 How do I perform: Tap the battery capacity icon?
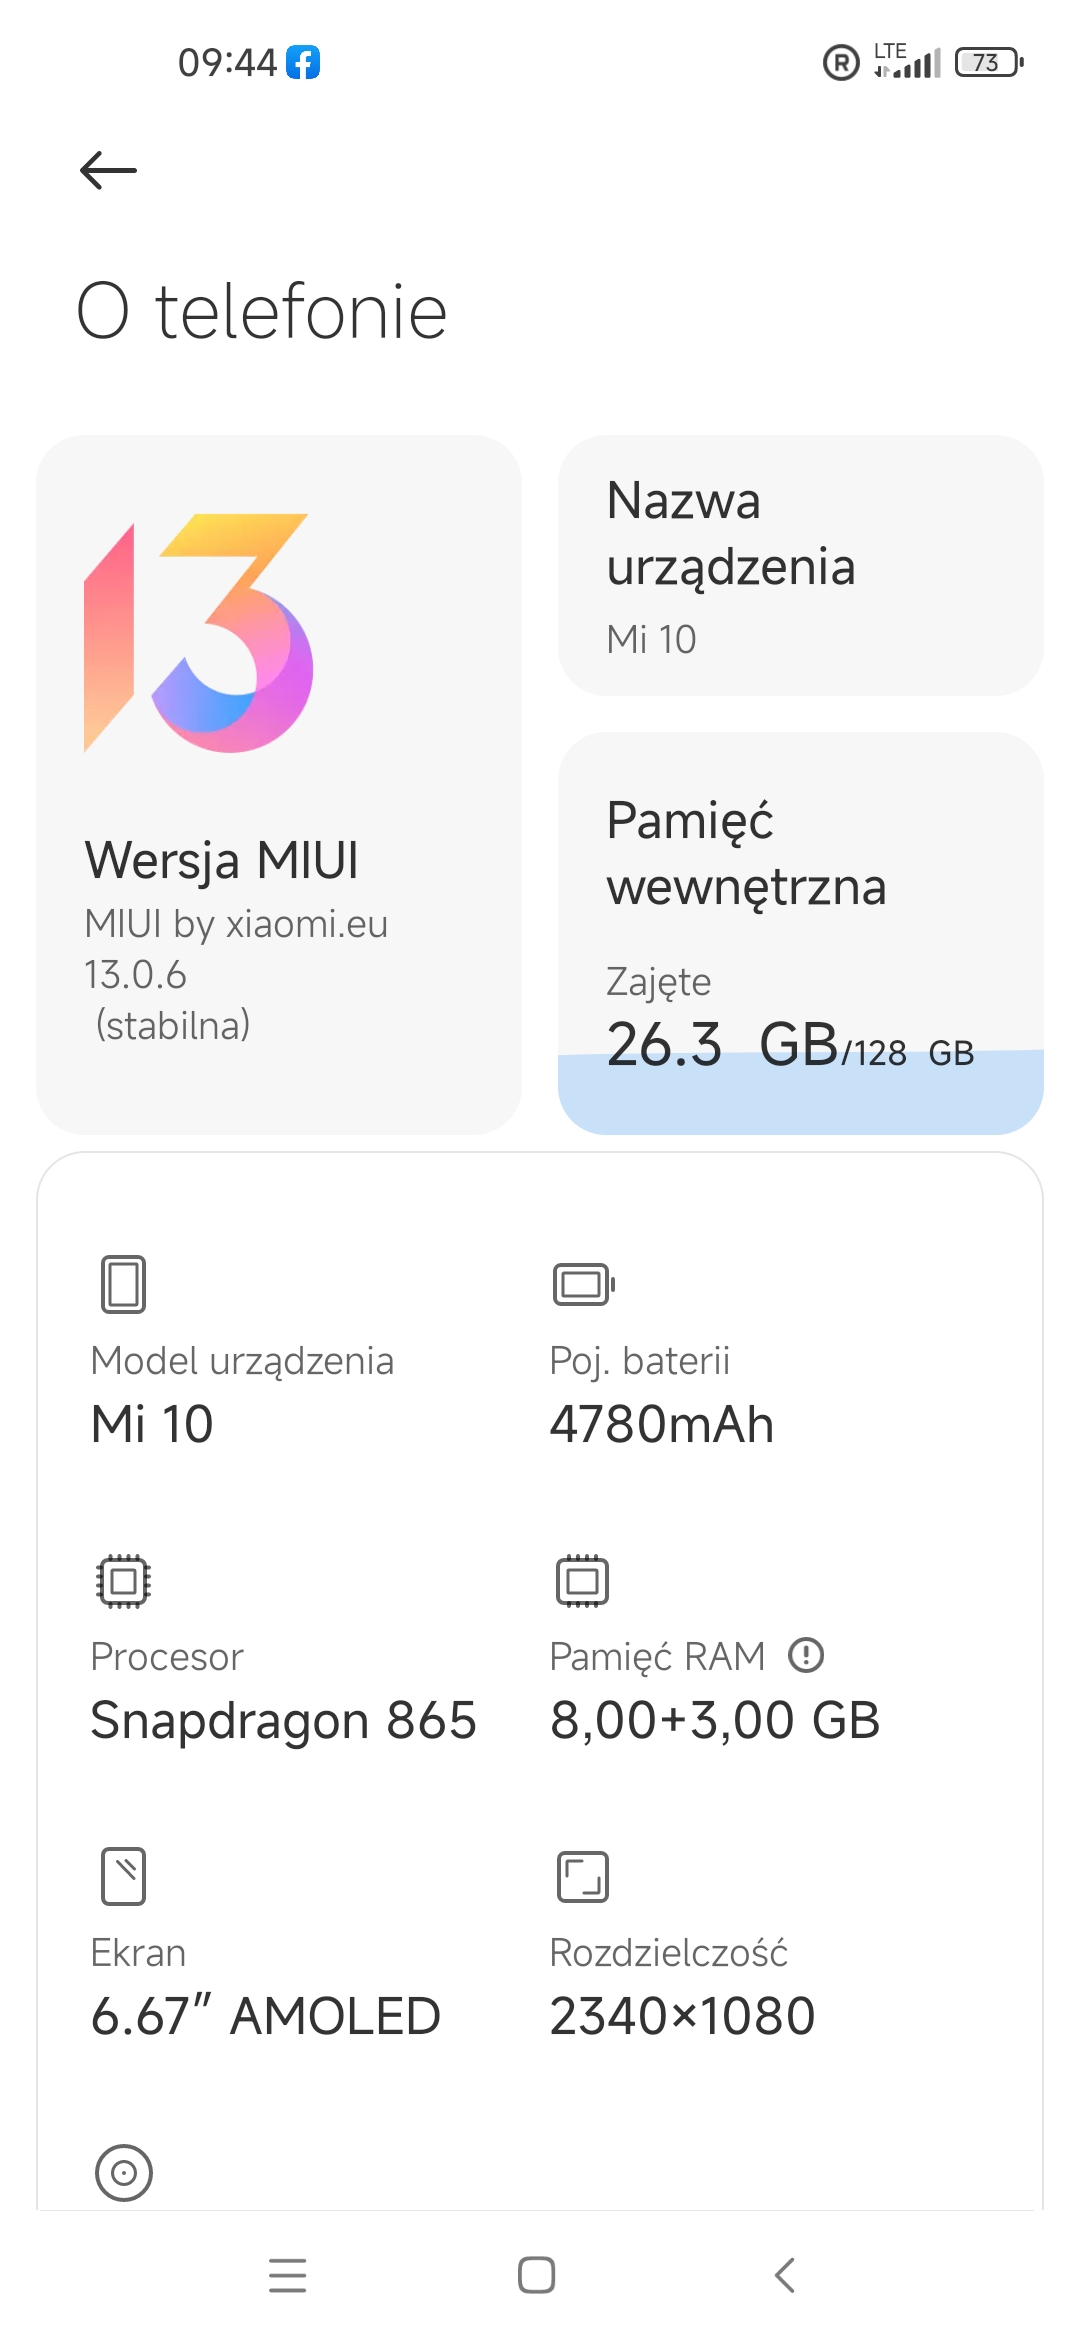click(x=583, y=1284)
